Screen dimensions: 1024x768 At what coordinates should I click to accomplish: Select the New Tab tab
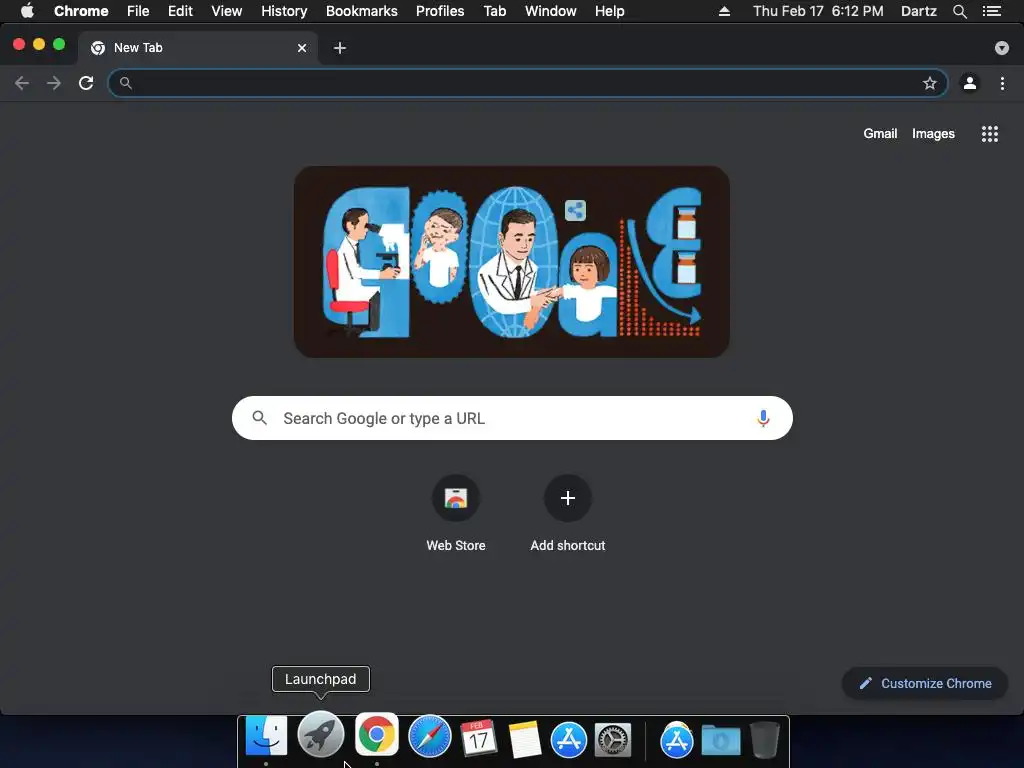coord(198,48)
